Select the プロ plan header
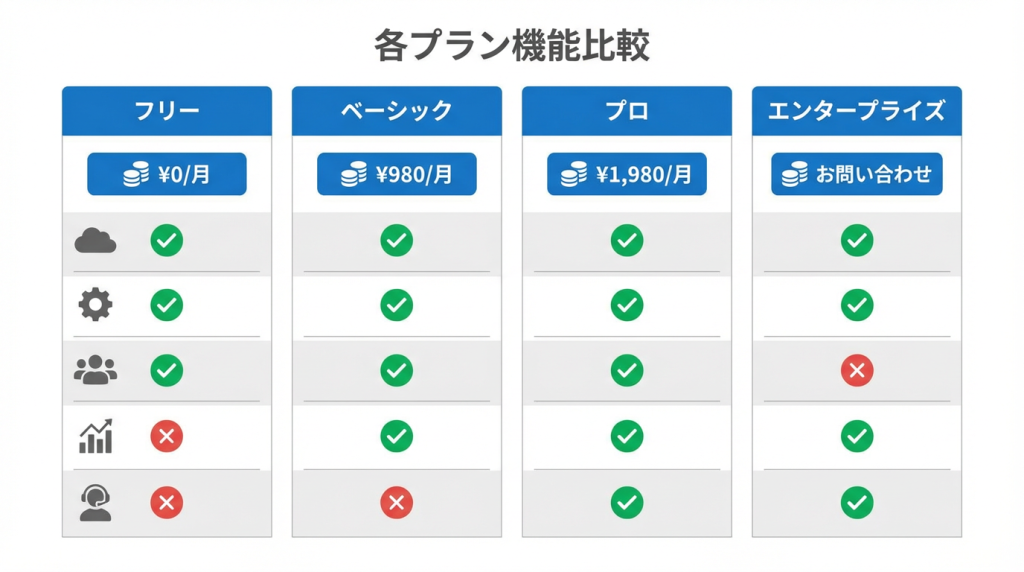 pyautogui.click(x=627, y=111)
